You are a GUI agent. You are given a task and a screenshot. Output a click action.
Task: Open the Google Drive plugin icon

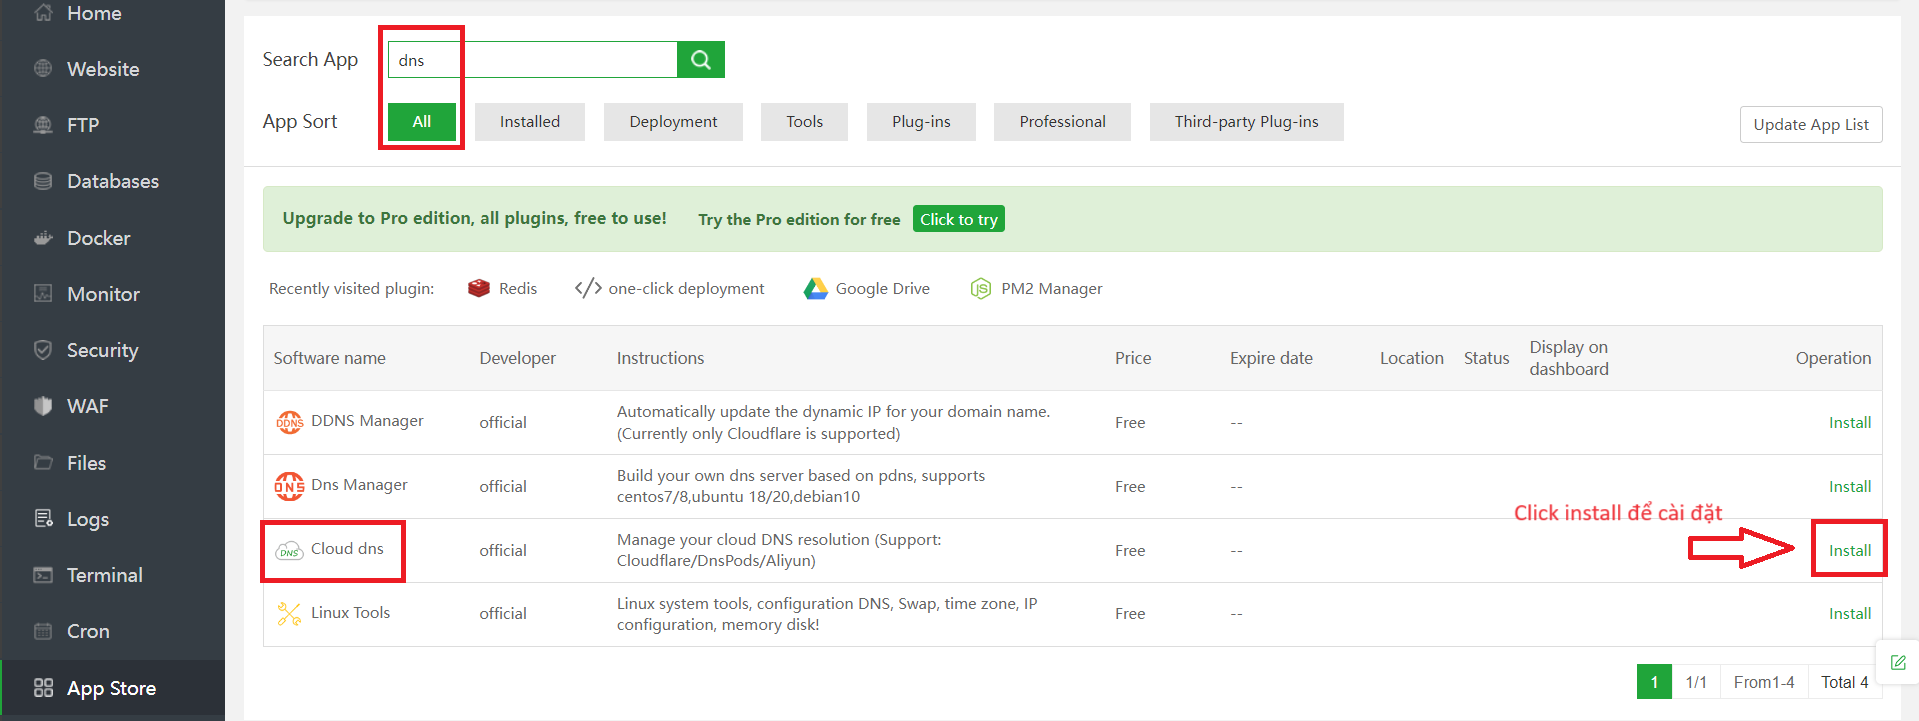point(816,288)
